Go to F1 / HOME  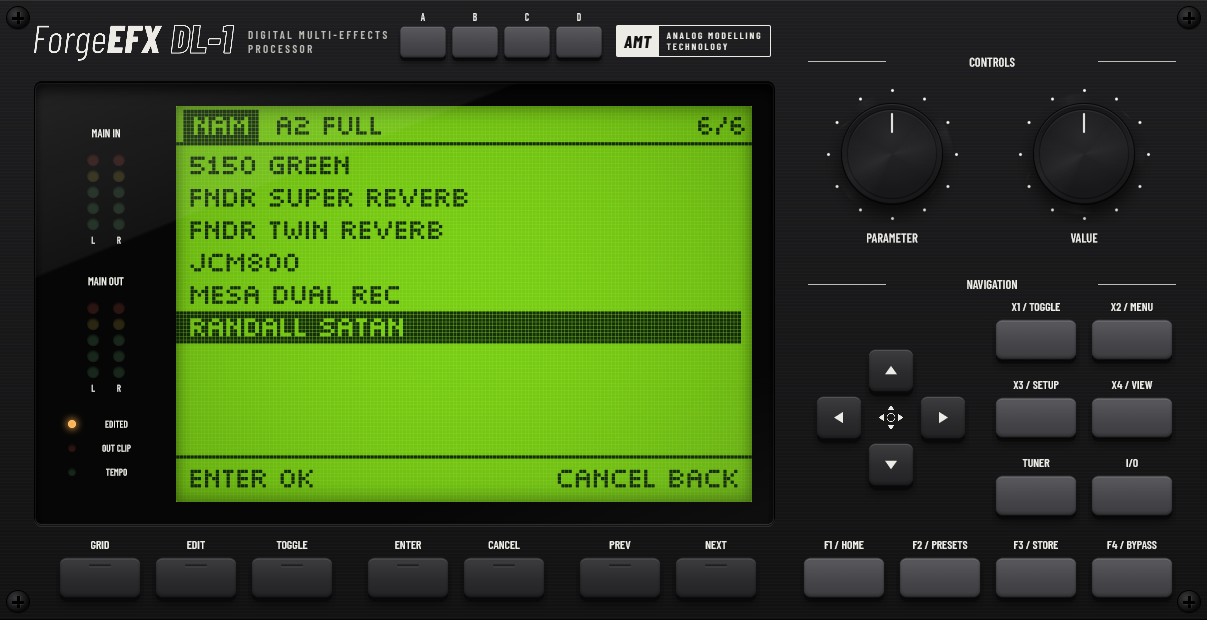pos(844,578)
